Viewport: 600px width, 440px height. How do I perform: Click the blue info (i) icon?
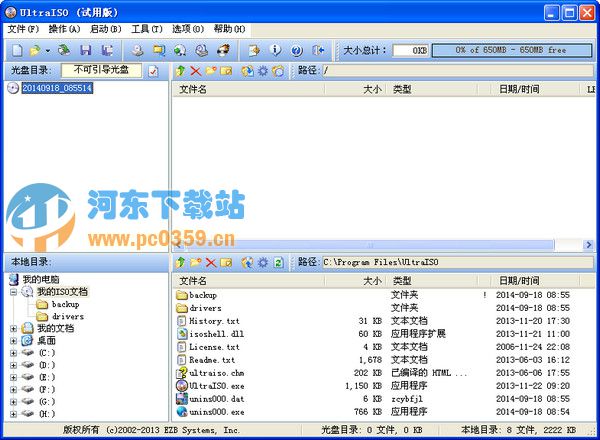(x=275, y=50)
